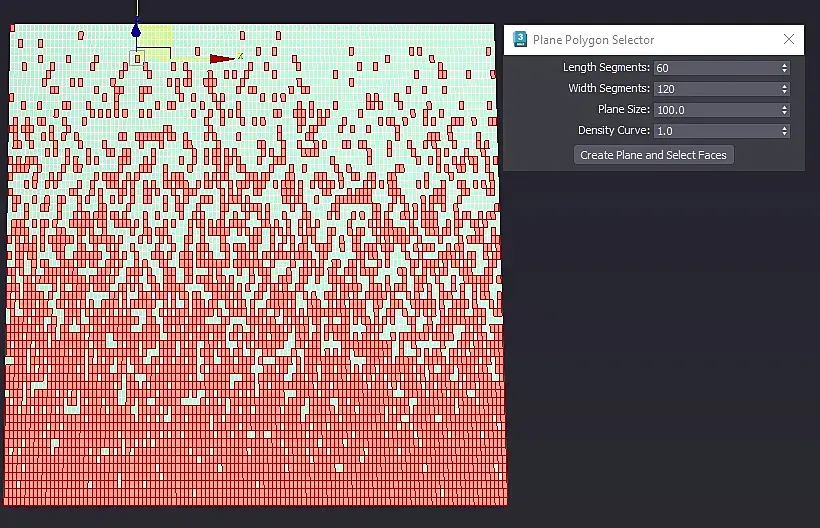
Task: Click the Width Segments label
Action: click(609, 88)
